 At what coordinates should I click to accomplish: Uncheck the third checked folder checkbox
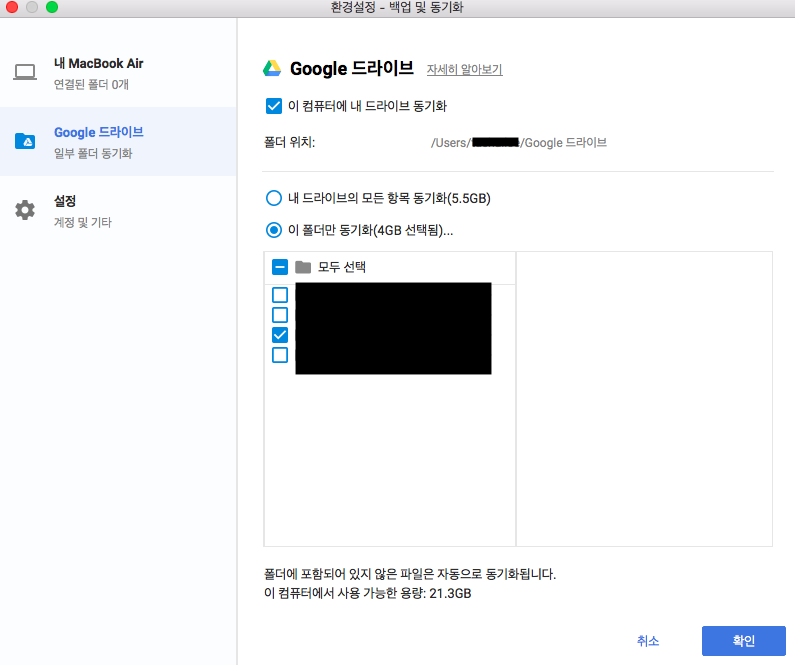pyautogui.click(x=280, y=335)
